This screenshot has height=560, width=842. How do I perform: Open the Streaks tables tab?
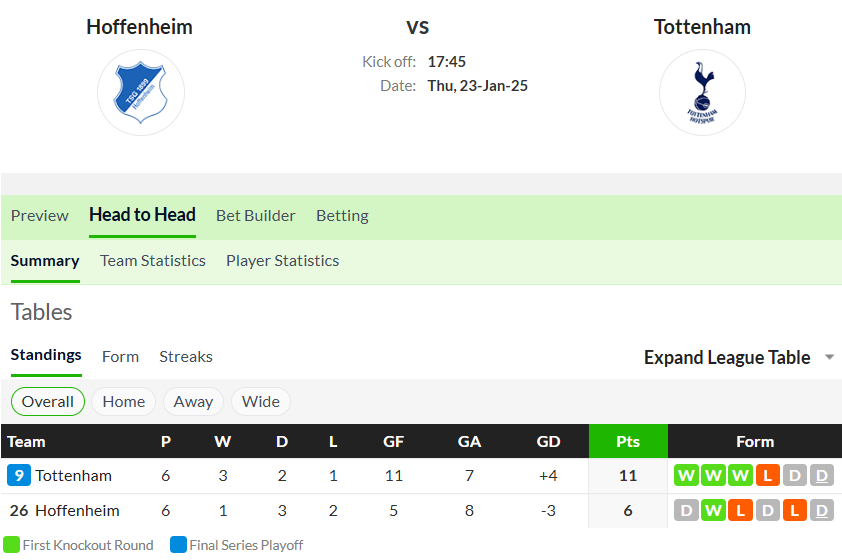point(186,357)
